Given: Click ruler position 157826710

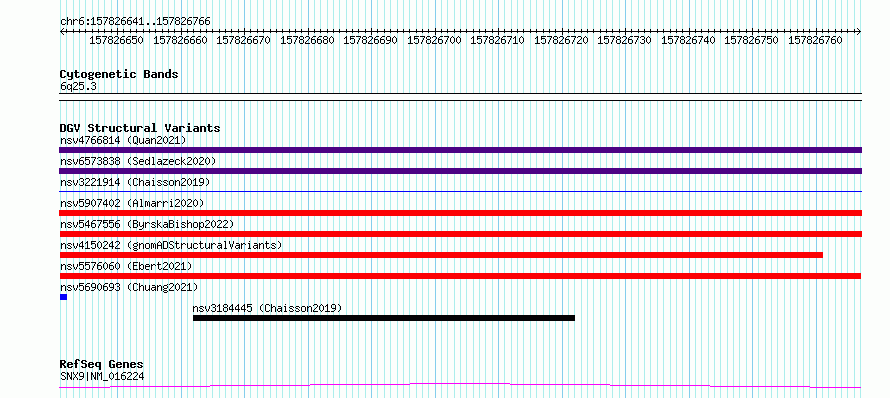Looking at the screenshot, I should pyautogui.click(x=498, y=40).
